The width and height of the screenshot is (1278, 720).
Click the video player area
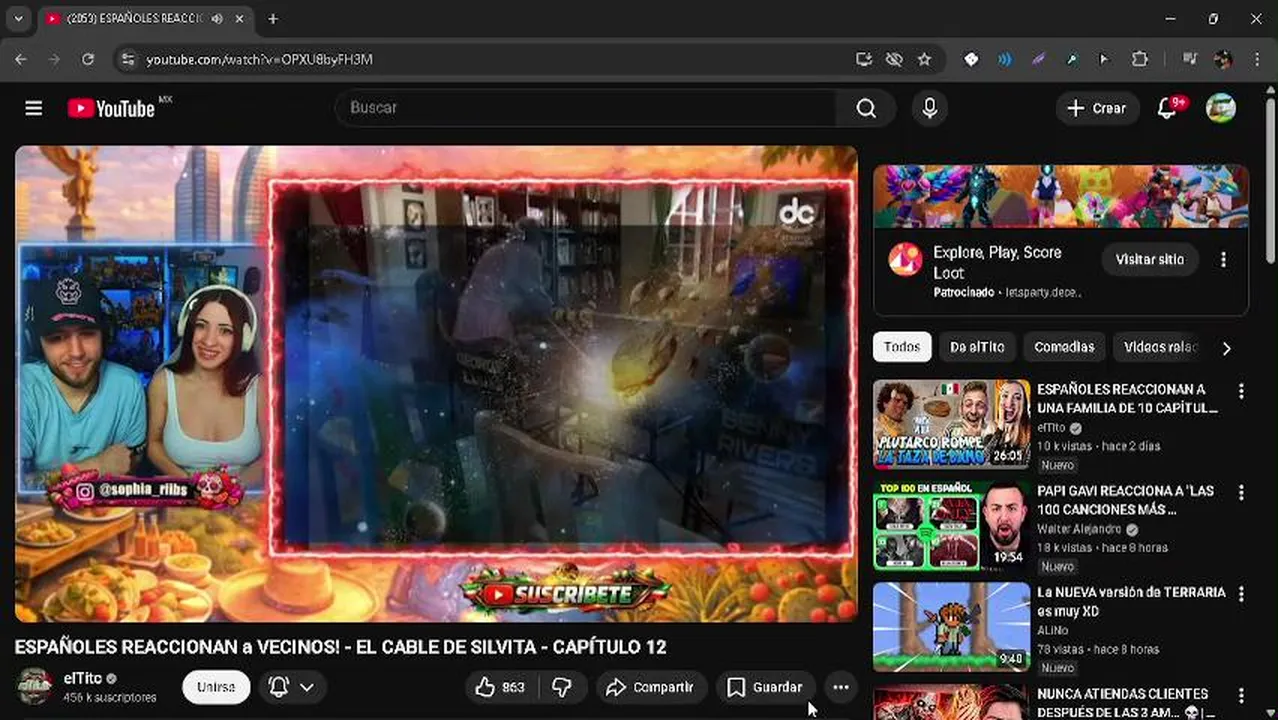click(436, 384)
